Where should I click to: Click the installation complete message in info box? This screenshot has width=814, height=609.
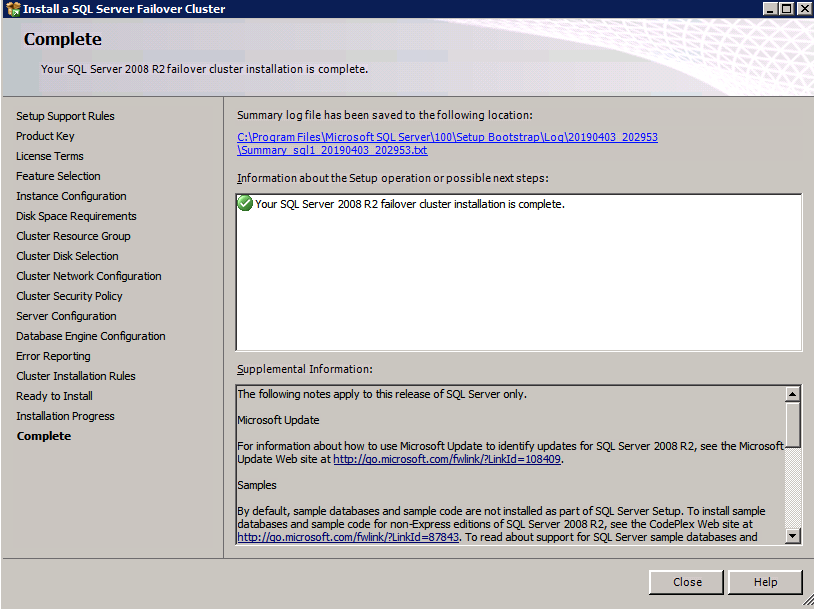click(410, 204)
